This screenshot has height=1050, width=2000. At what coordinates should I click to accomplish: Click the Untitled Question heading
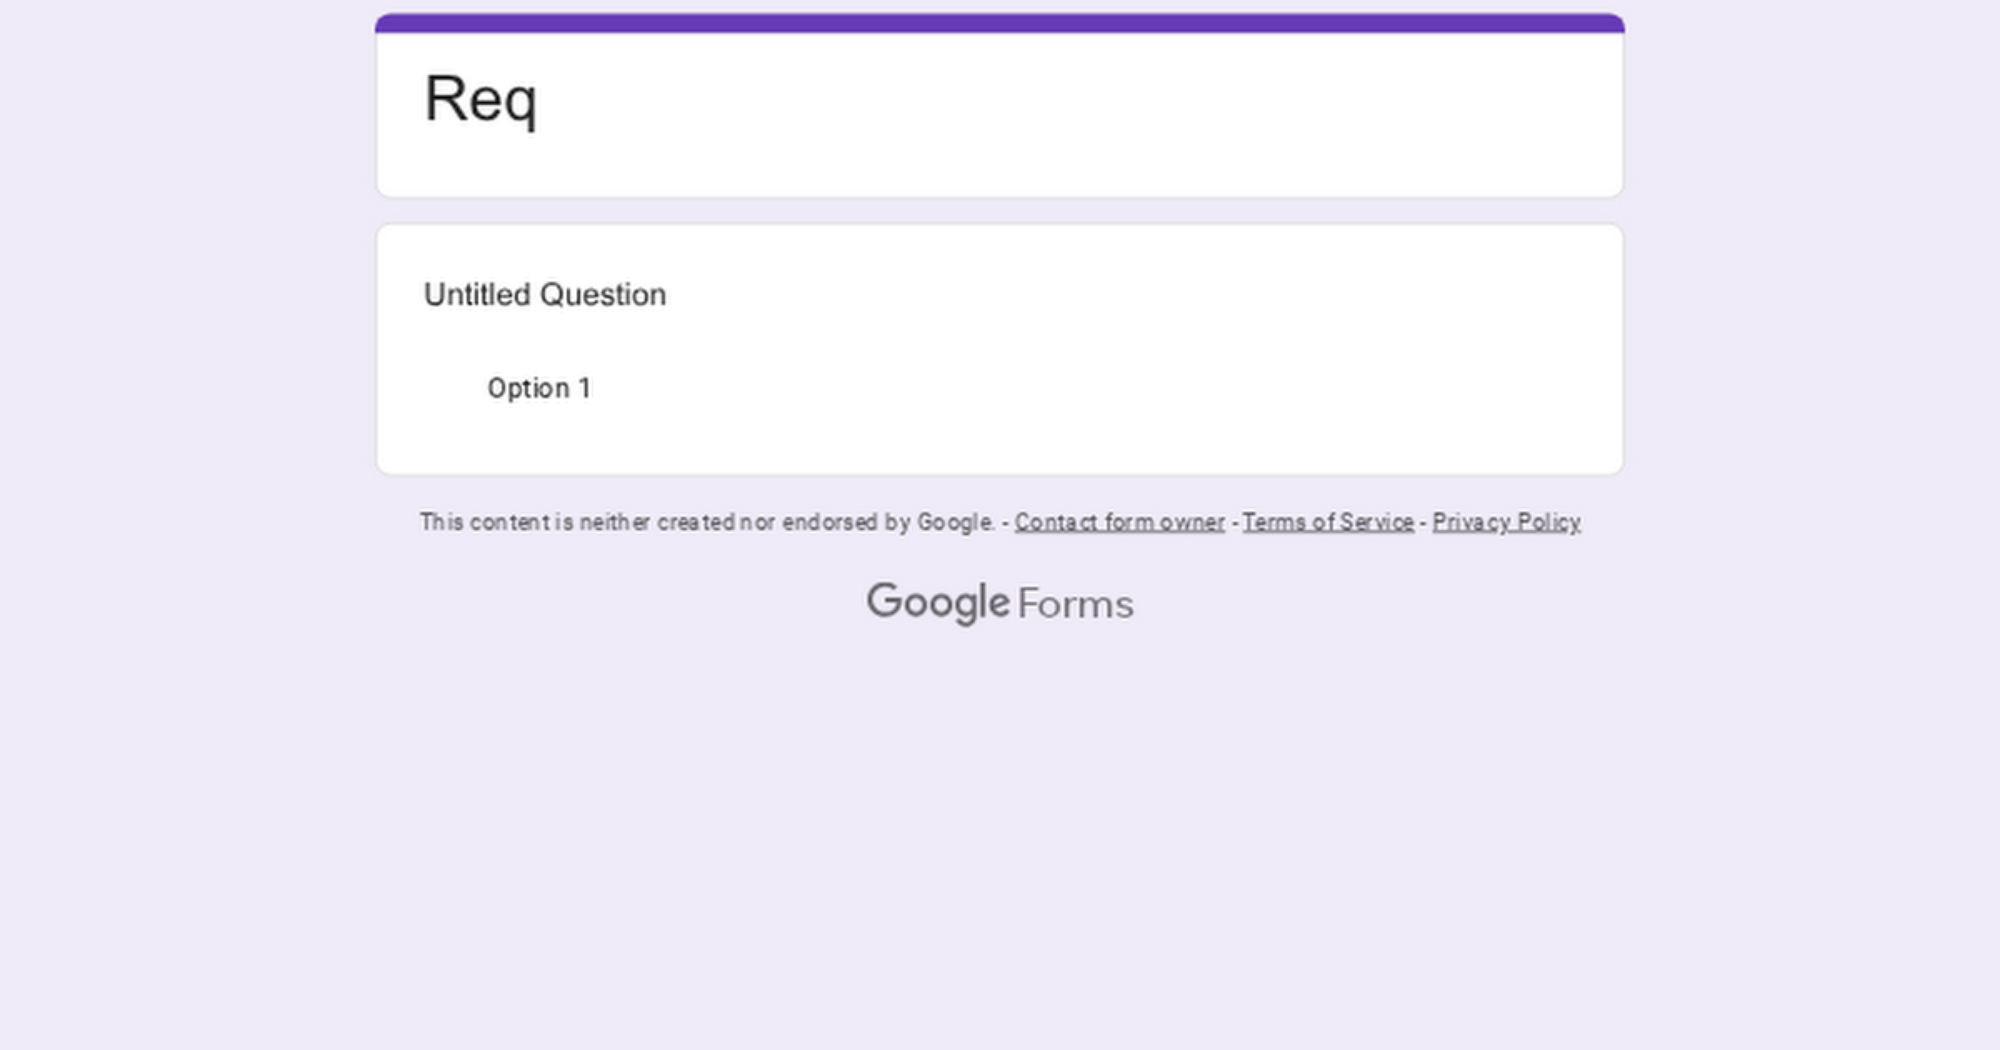544,295
